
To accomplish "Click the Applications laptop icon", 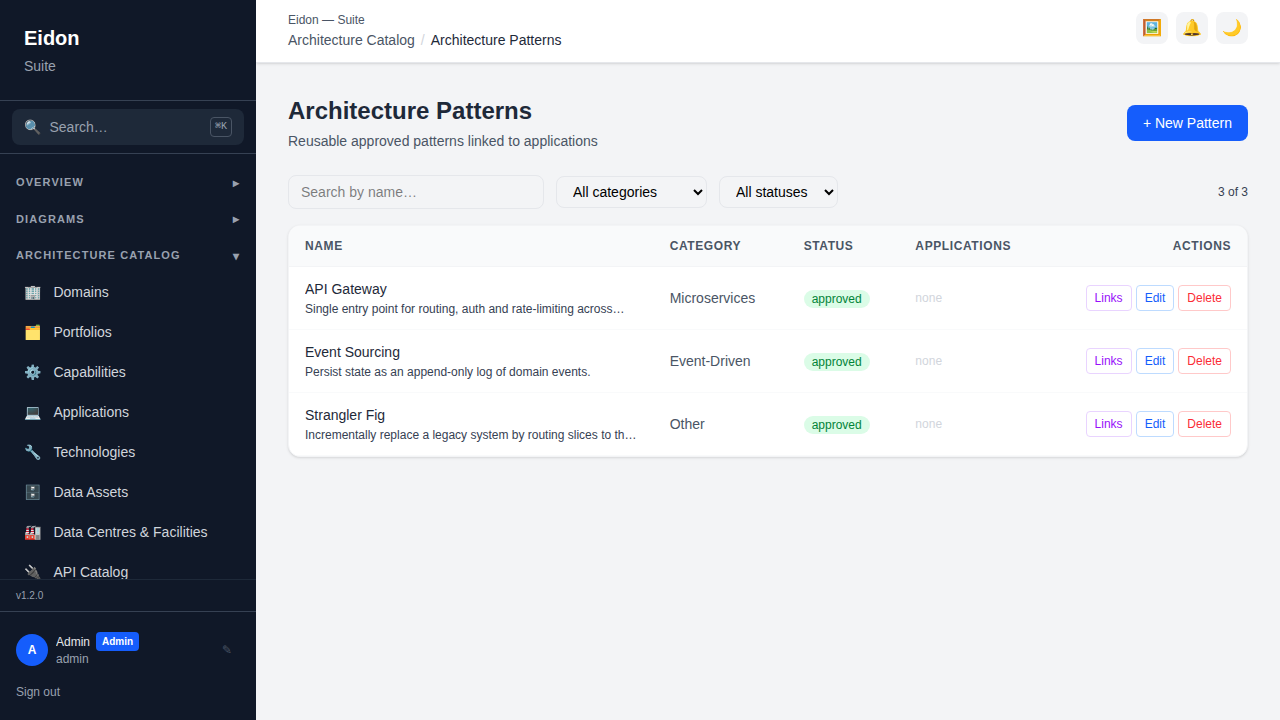I will click(33, 412).
